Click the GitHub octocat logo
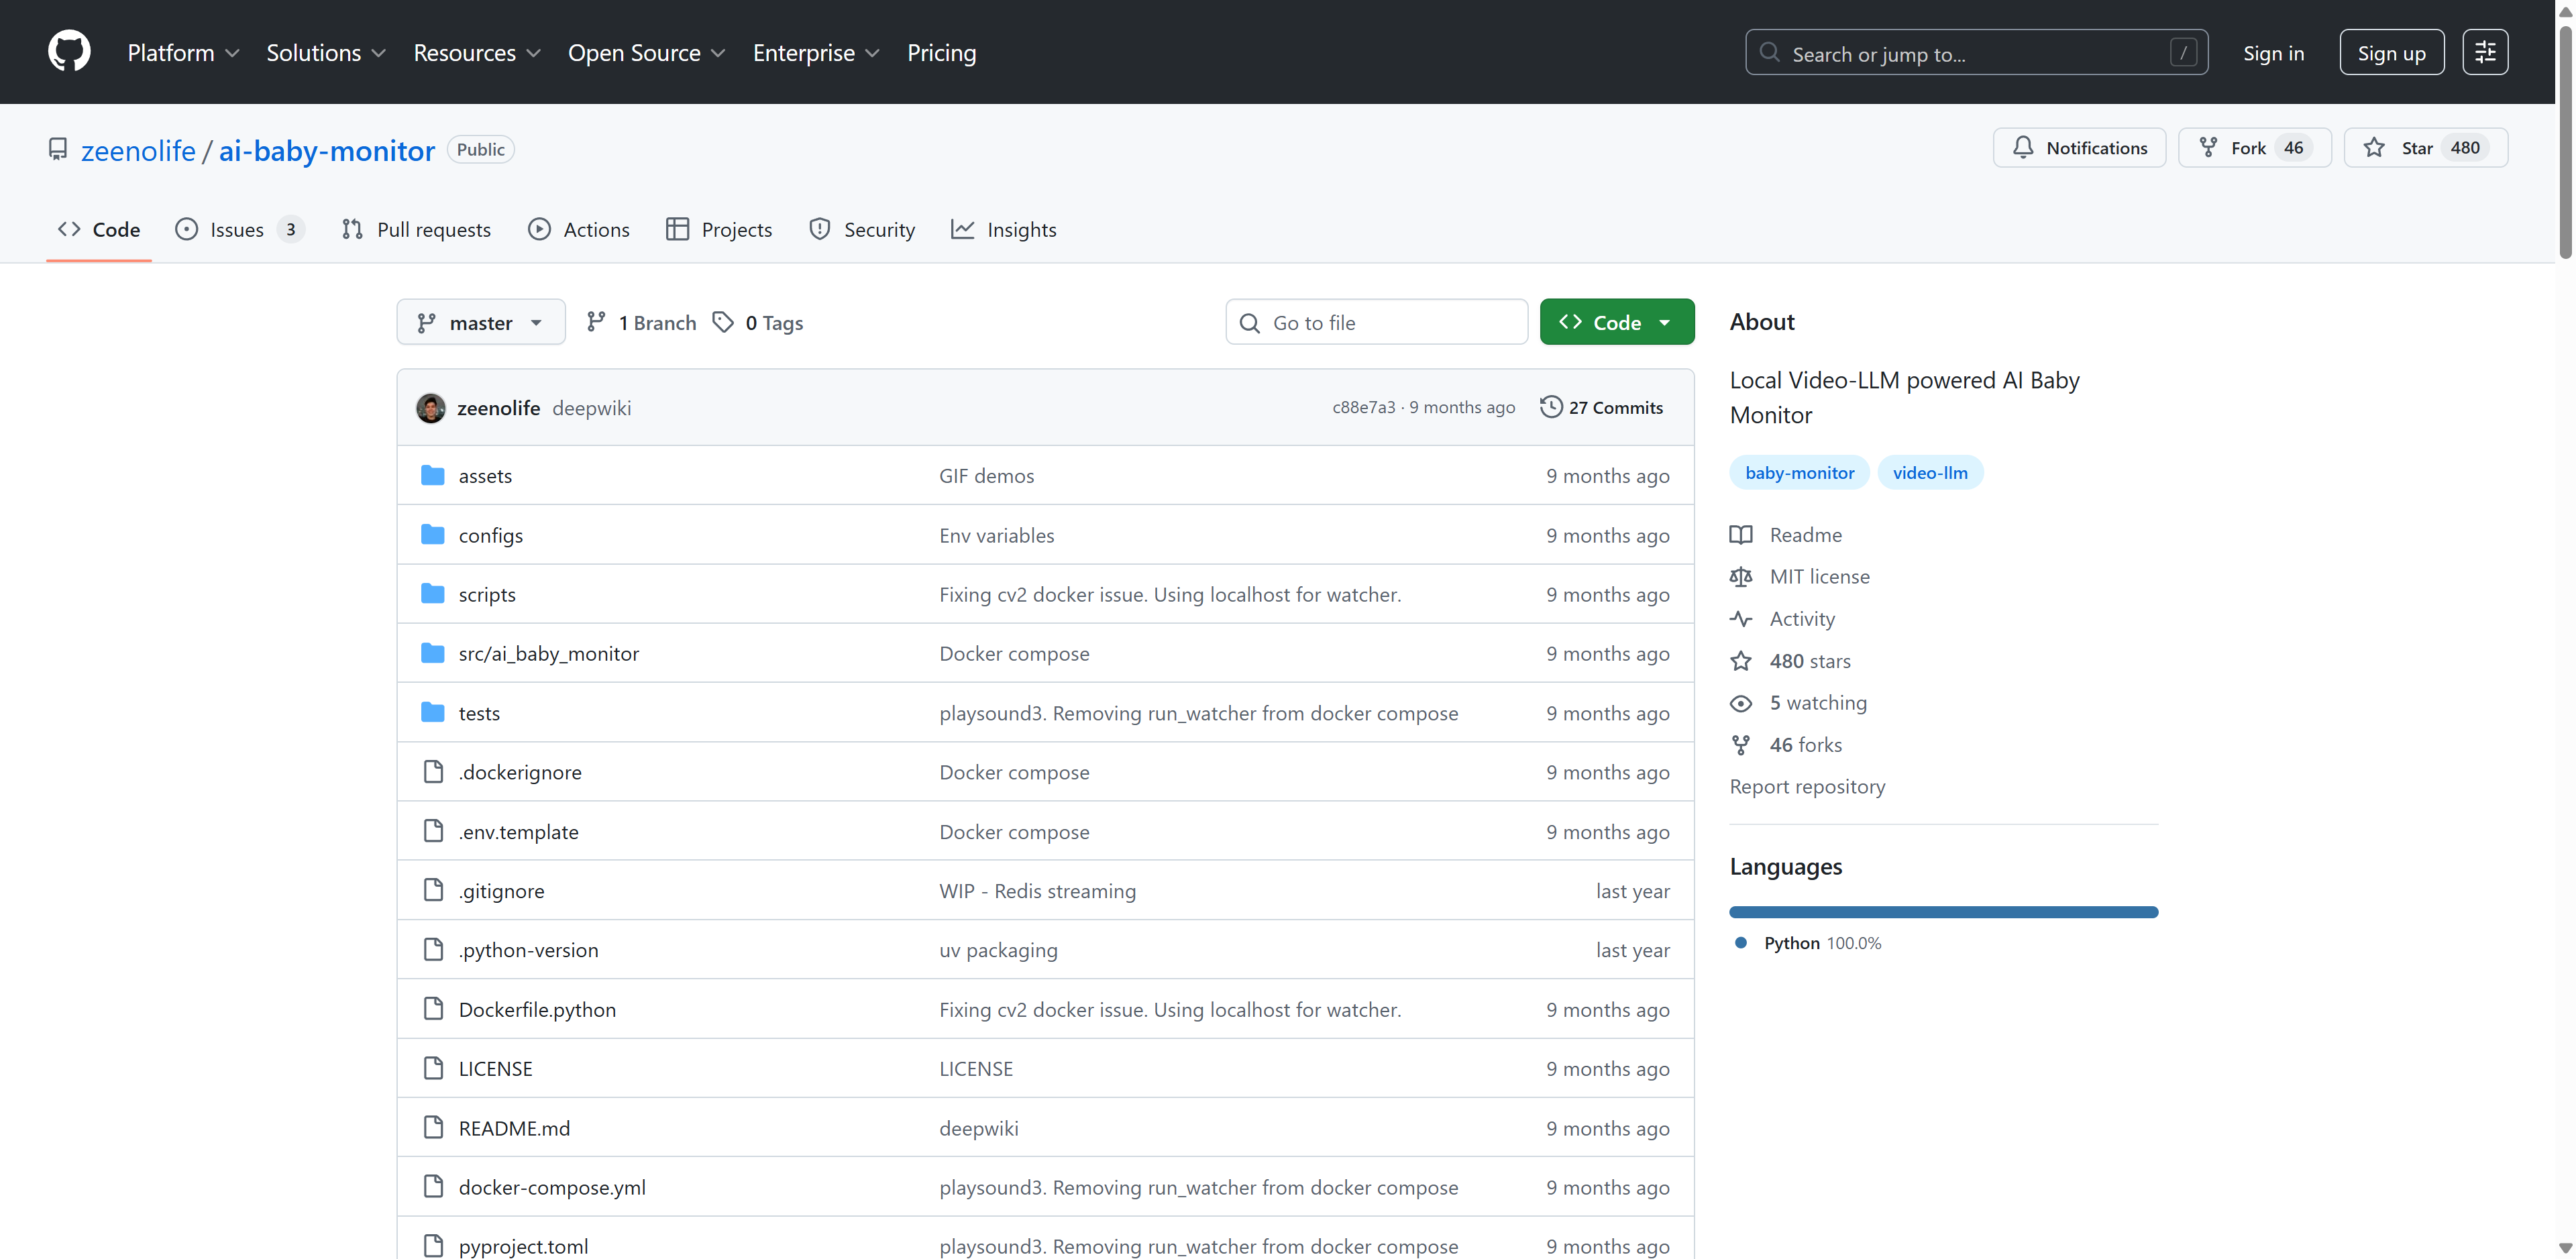This screenshot has width=2576, height=1259. (x=69, y=52)
